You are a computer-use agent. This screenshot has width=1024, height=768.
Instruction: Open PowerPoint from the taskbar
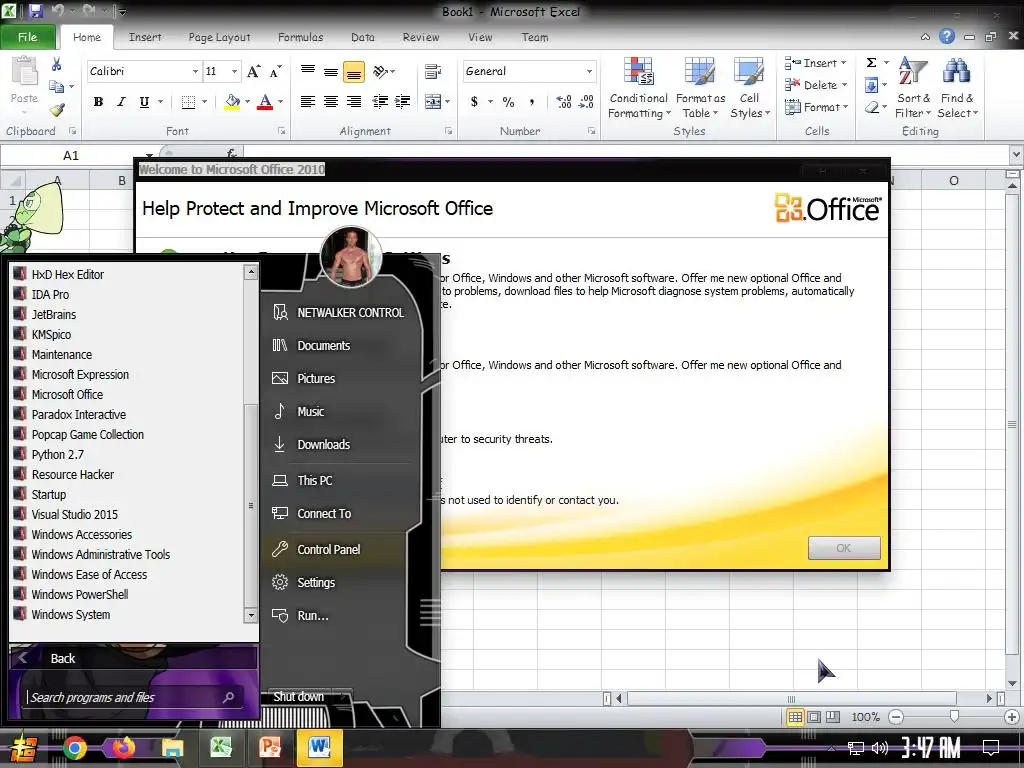click(270, 748)
